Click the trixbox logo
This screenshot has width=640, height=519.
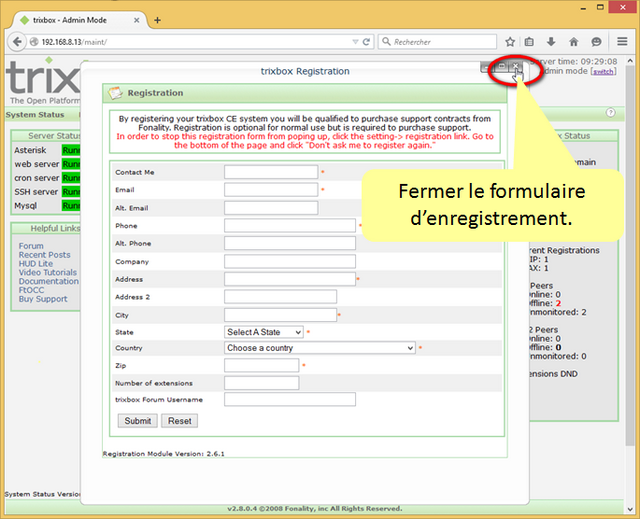(43, 80)
